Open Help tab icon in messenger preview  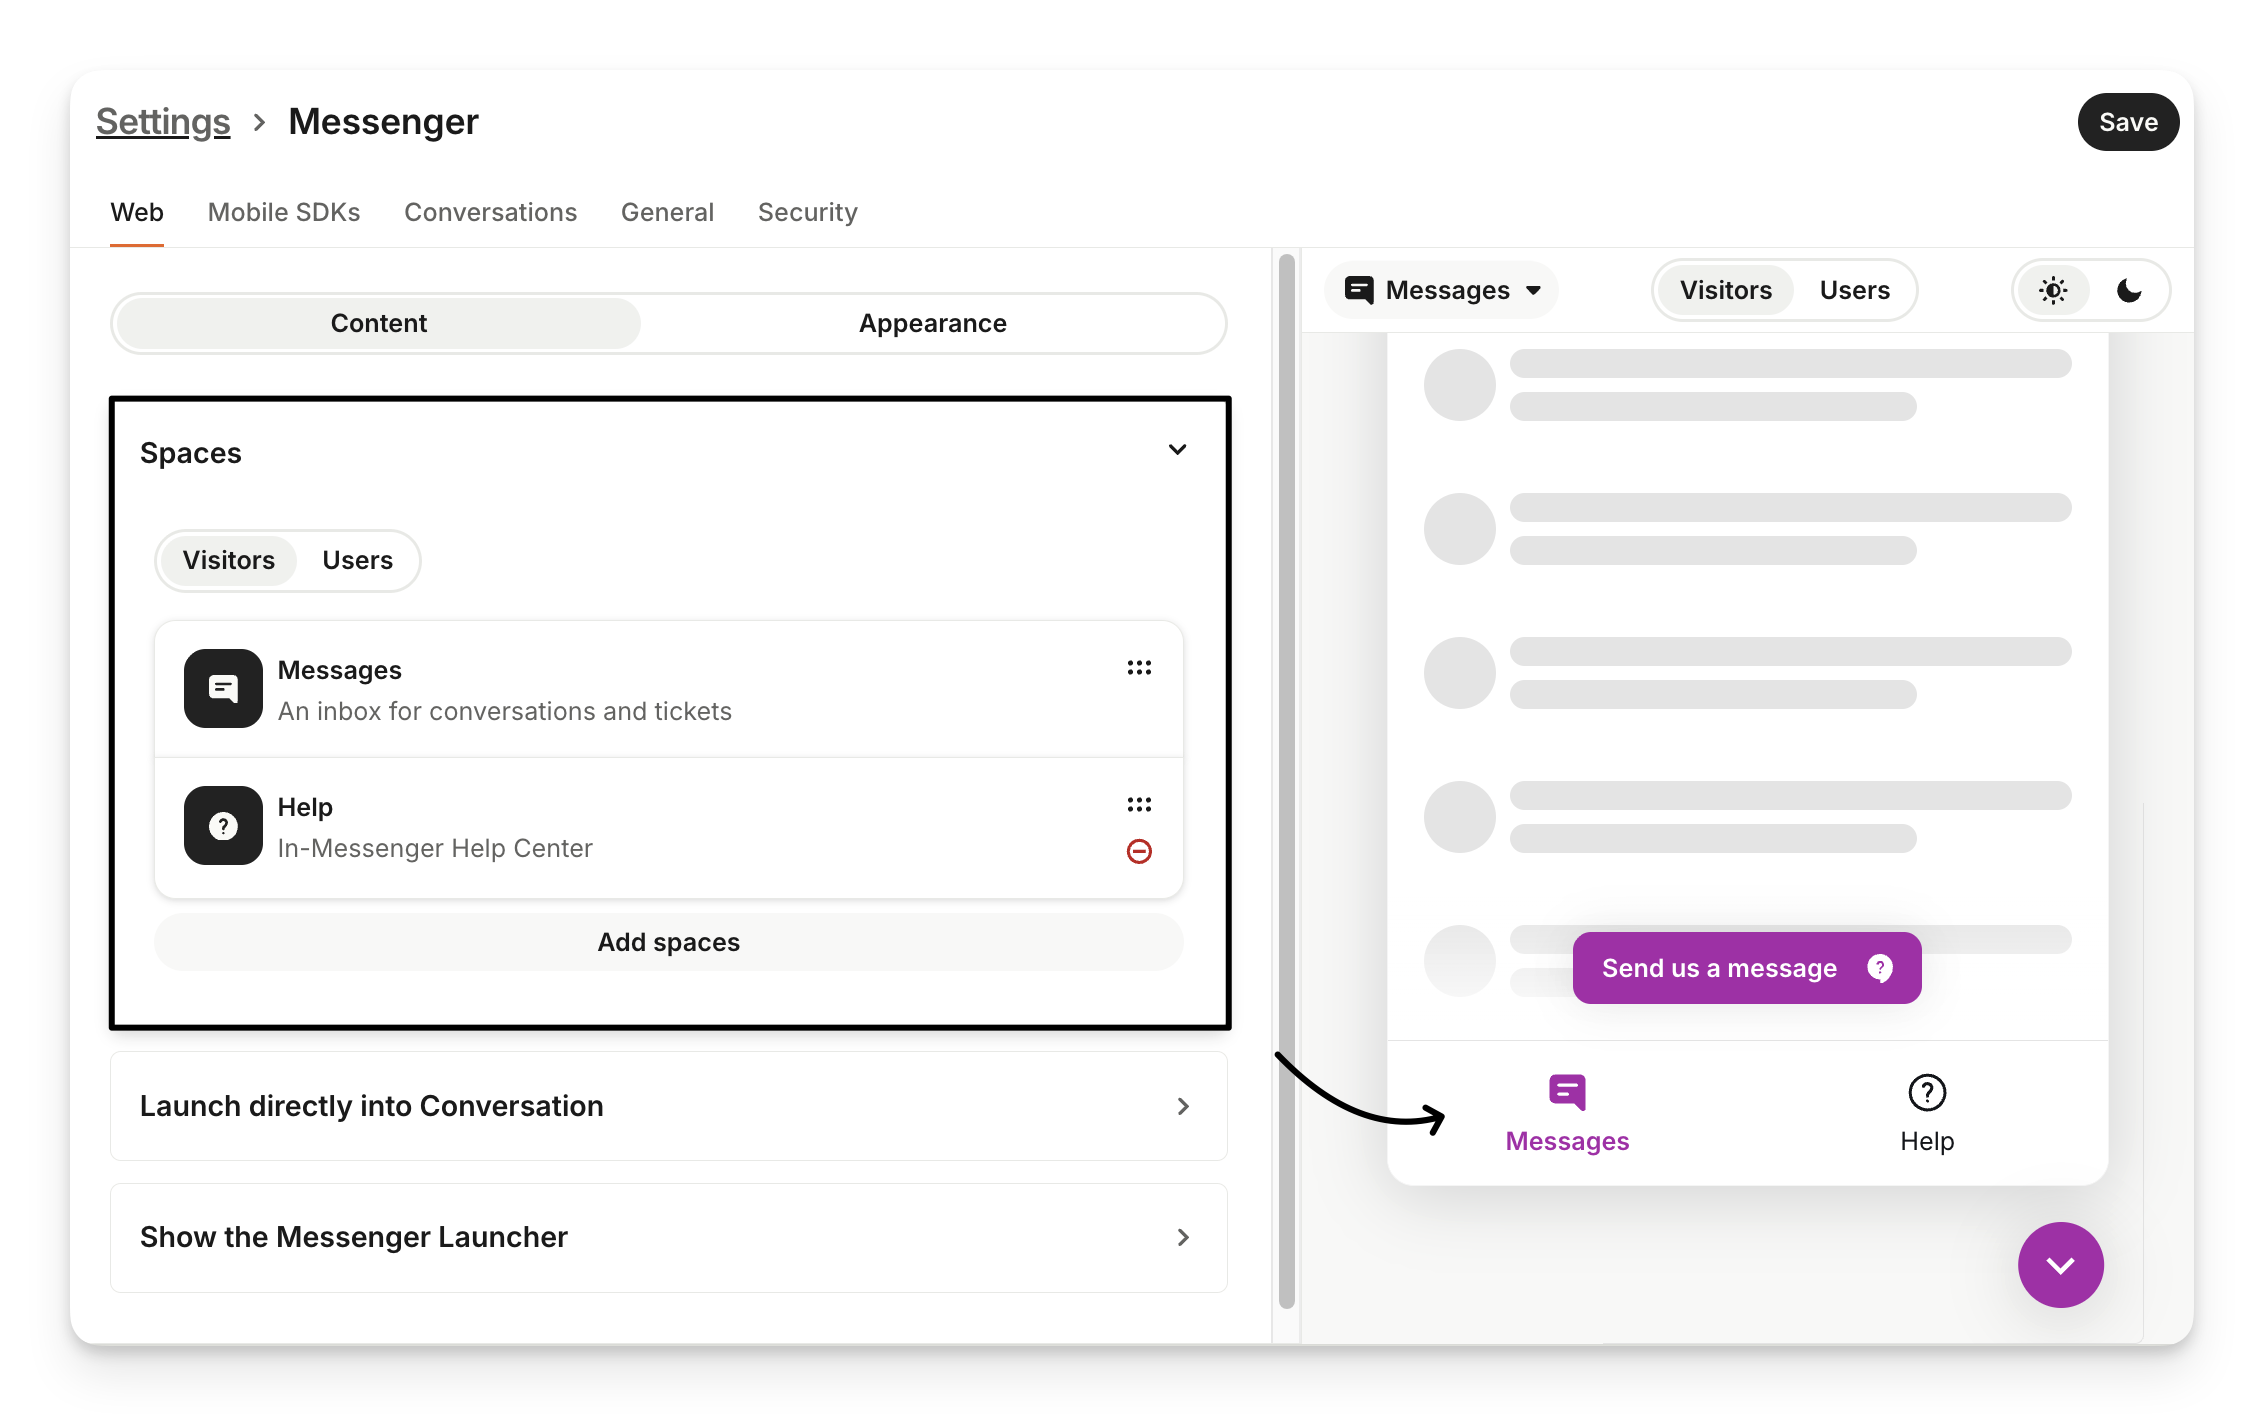click(1926, 1093)
